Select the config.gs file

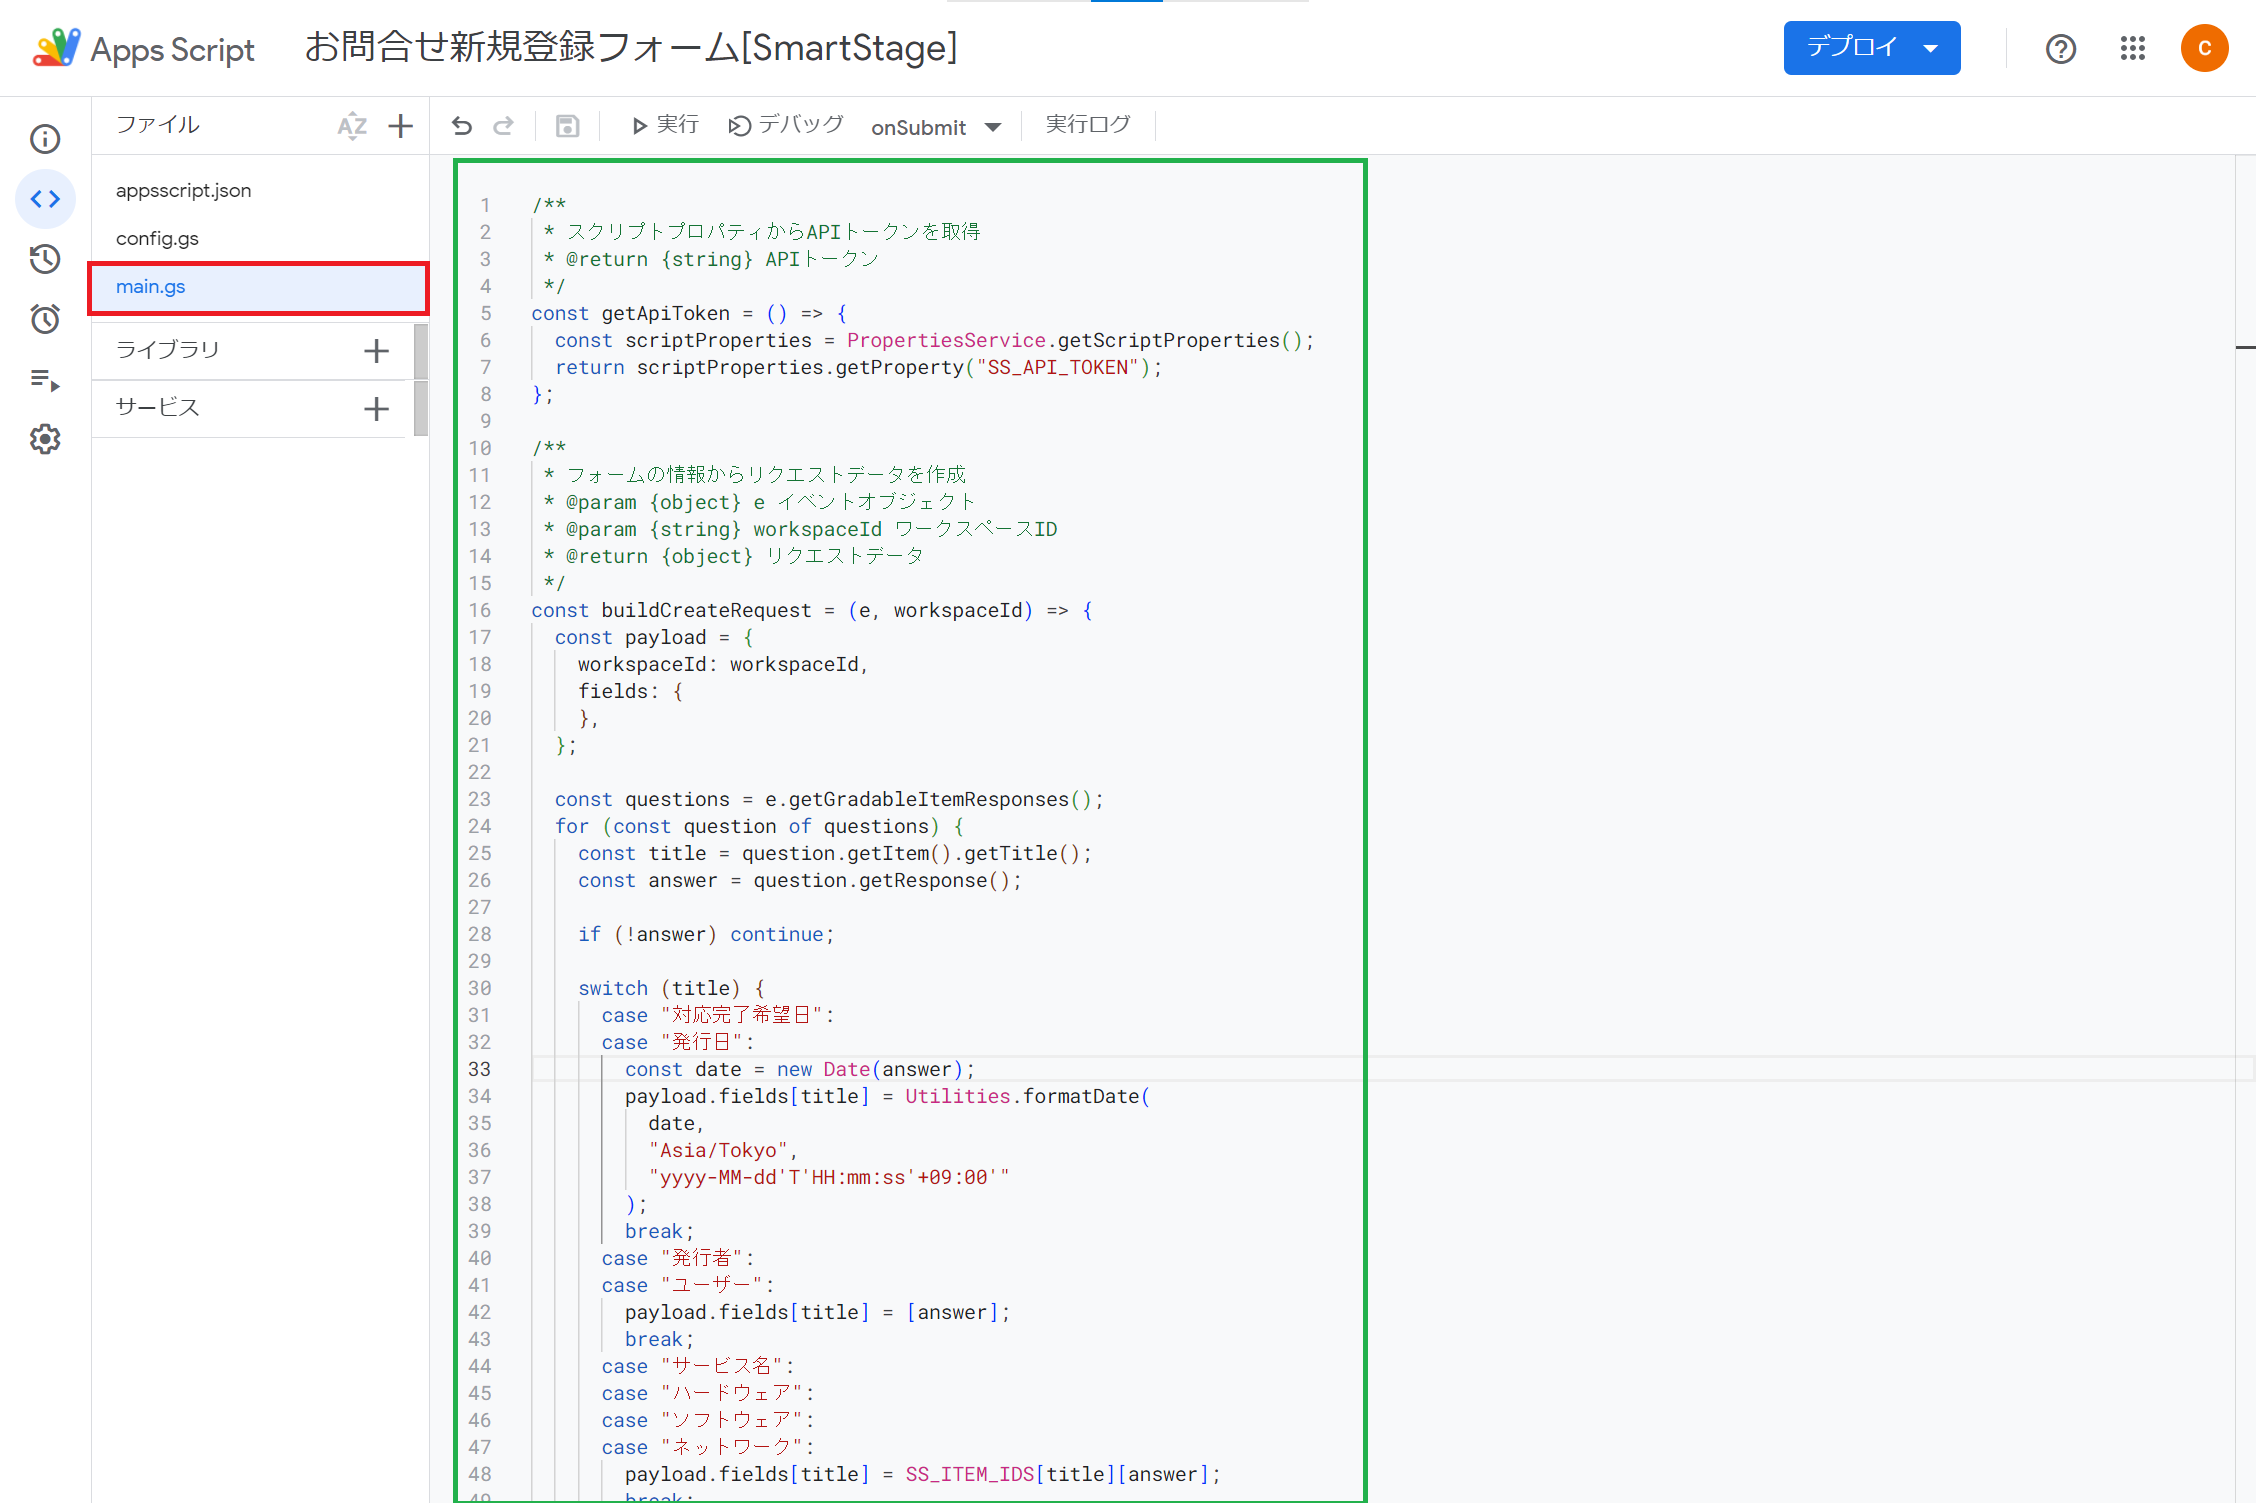coord(158,238)
